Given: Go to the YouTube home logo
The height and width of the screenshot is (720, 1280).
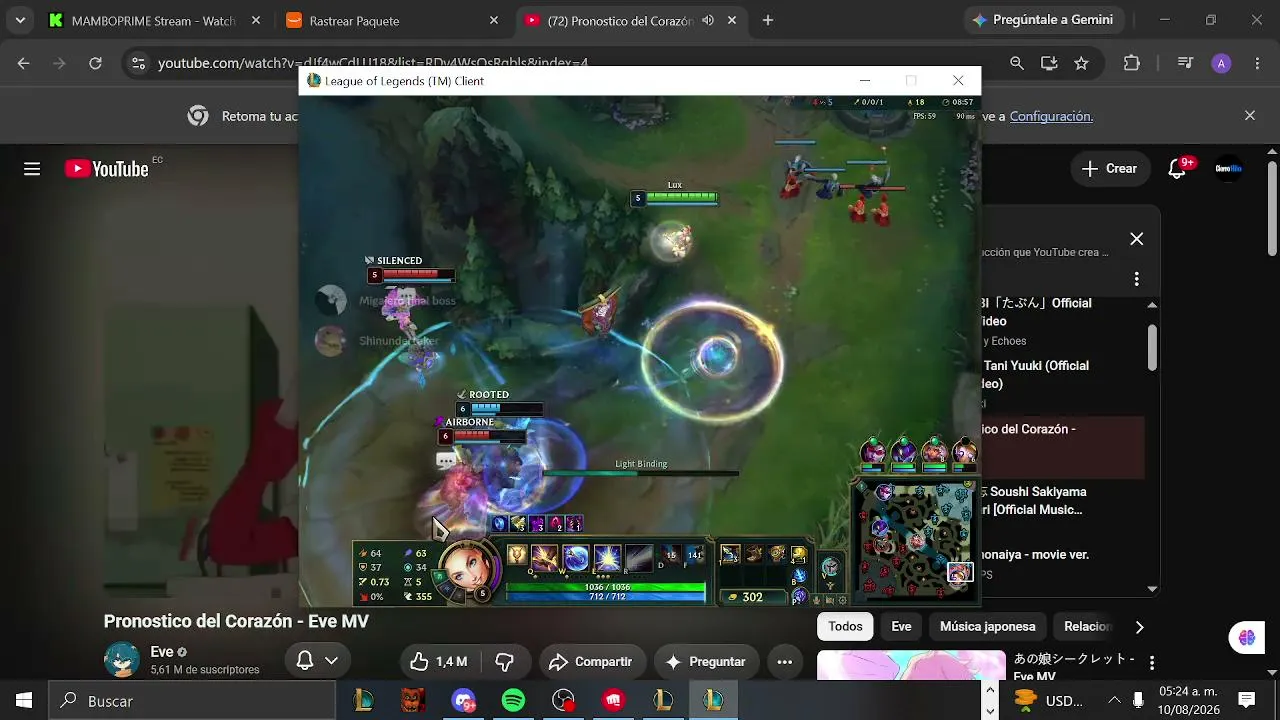Looking at the screenshot, I should coord(106,169).
